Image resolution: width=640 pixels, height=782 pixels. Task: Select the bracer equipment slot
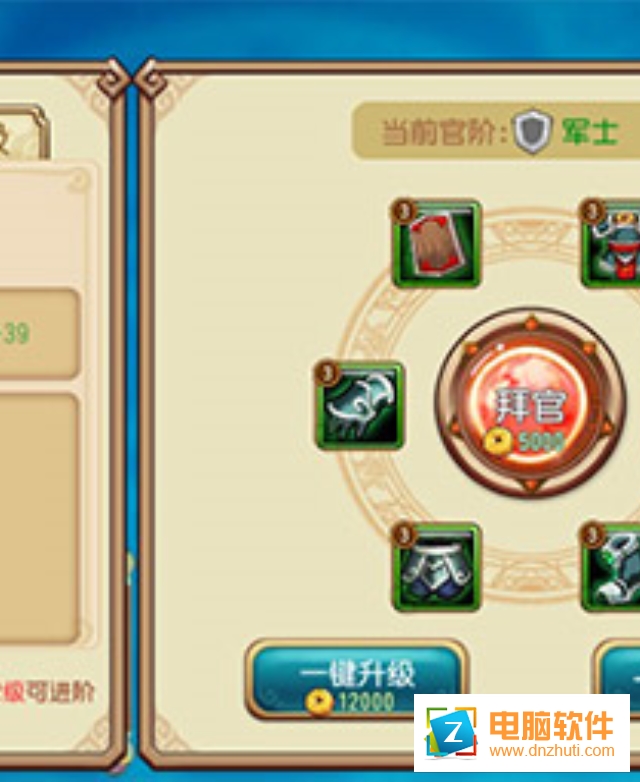pos(360,405)
